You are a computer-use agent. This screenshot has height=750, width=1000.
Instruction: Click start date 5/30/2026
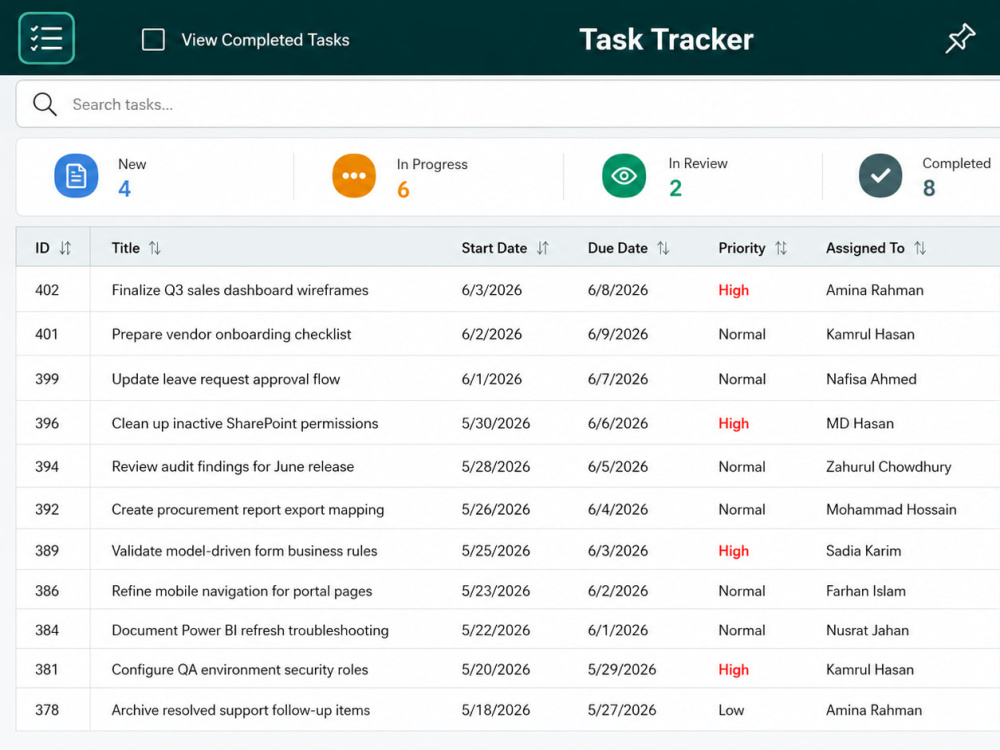(x=496, y=423)
